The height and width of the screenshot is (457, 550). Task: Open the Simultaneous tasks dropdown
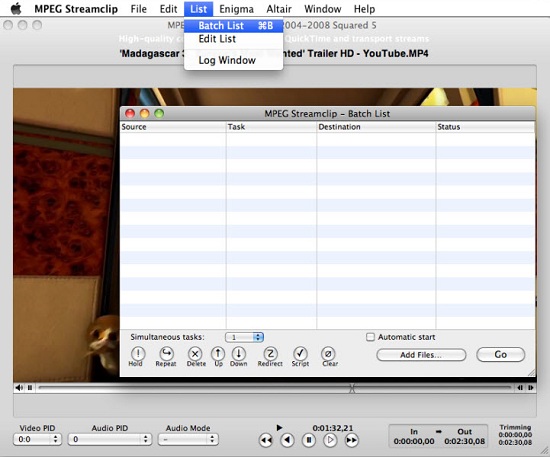244,337
